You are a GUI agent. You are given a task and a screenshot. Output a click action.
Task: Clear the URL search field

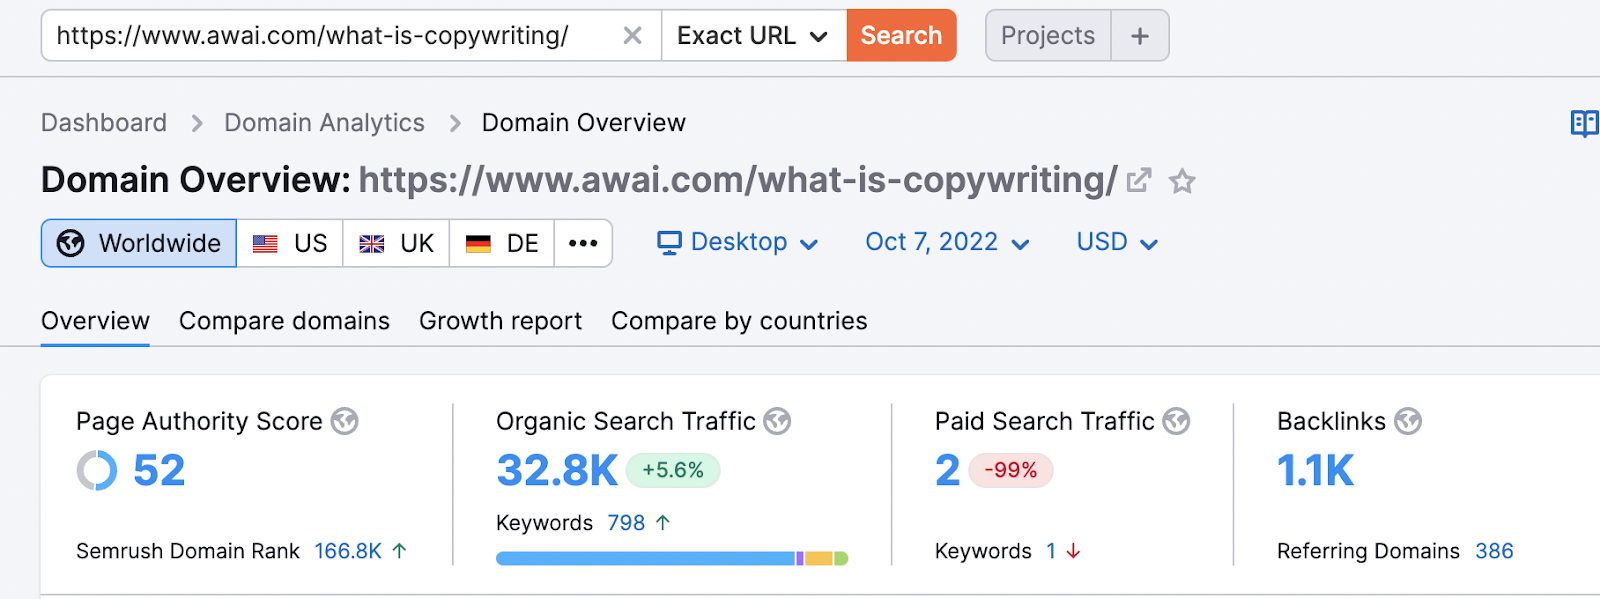coord(632,36)
